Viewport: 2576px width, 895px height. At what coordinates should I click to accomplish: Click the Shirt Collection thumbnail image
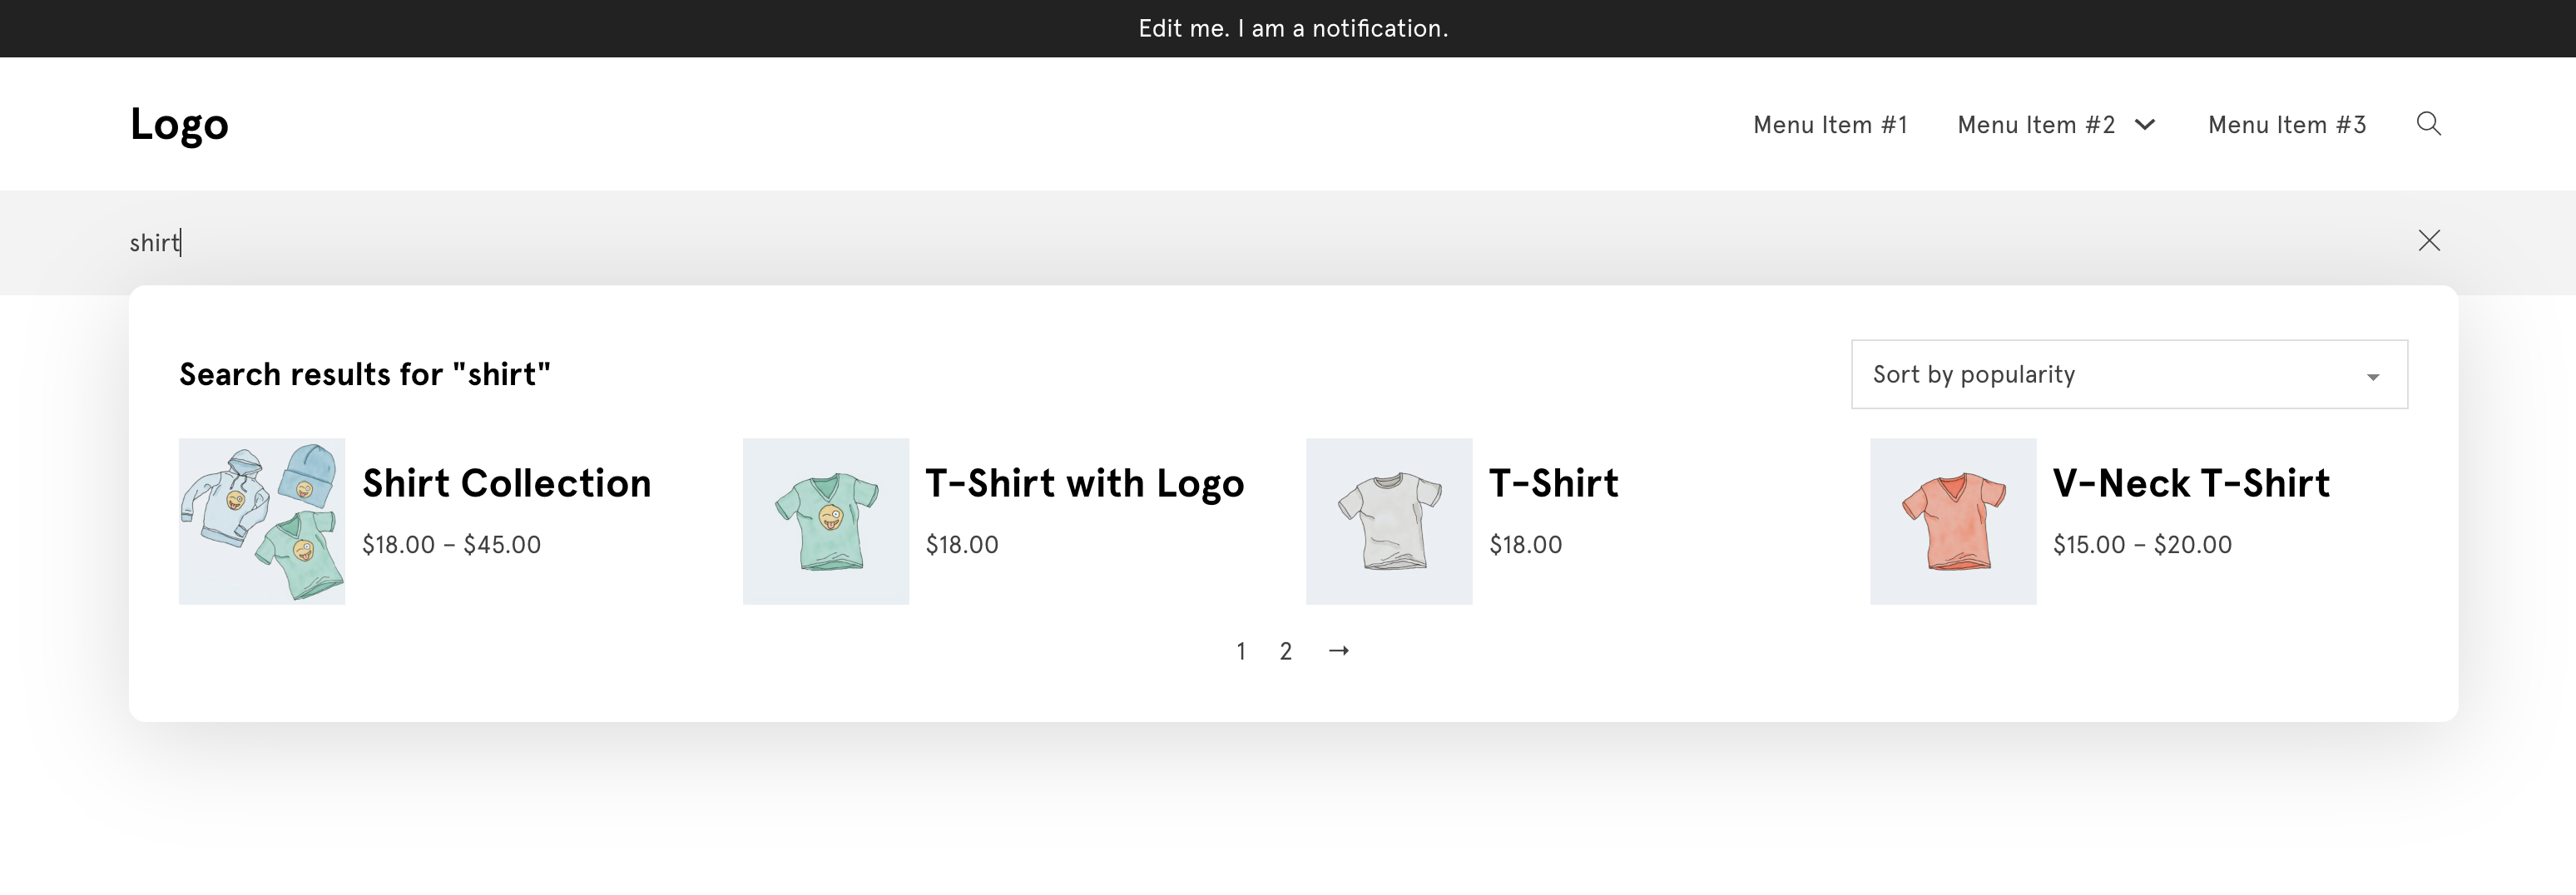coord(262,521)
